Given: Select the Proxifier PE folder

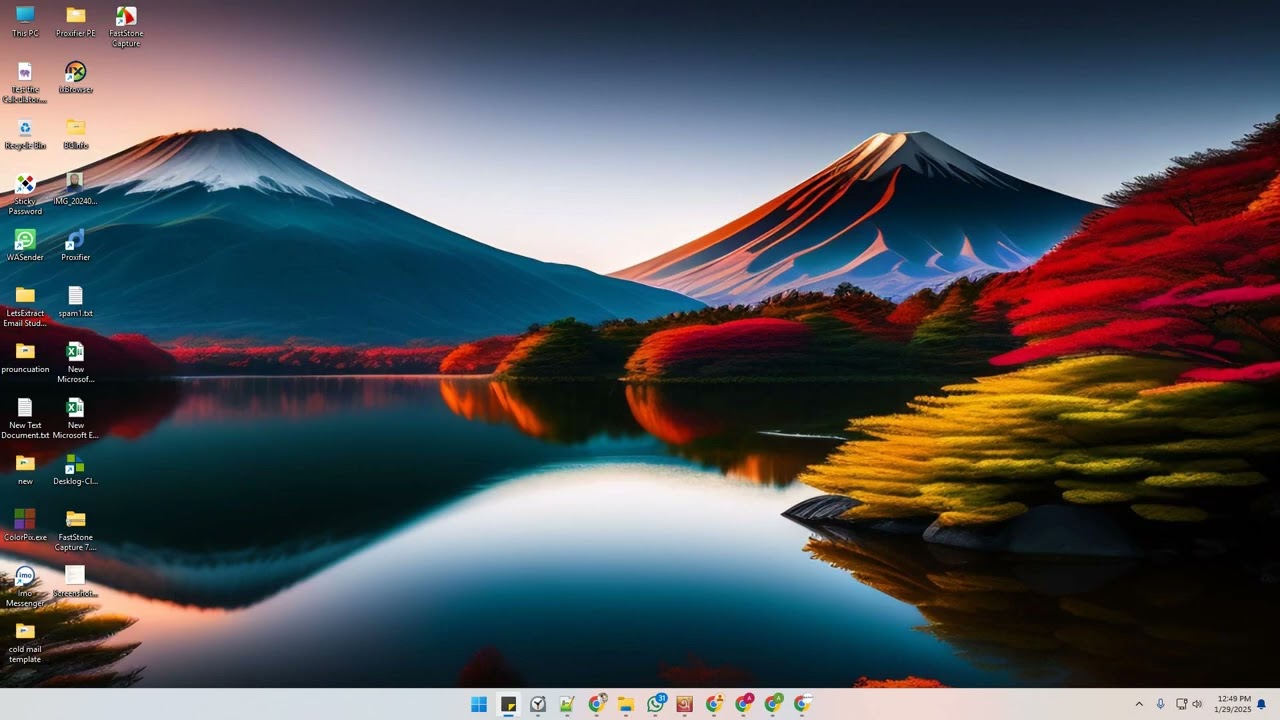Looking at the screenshot, I should [76, 21].
